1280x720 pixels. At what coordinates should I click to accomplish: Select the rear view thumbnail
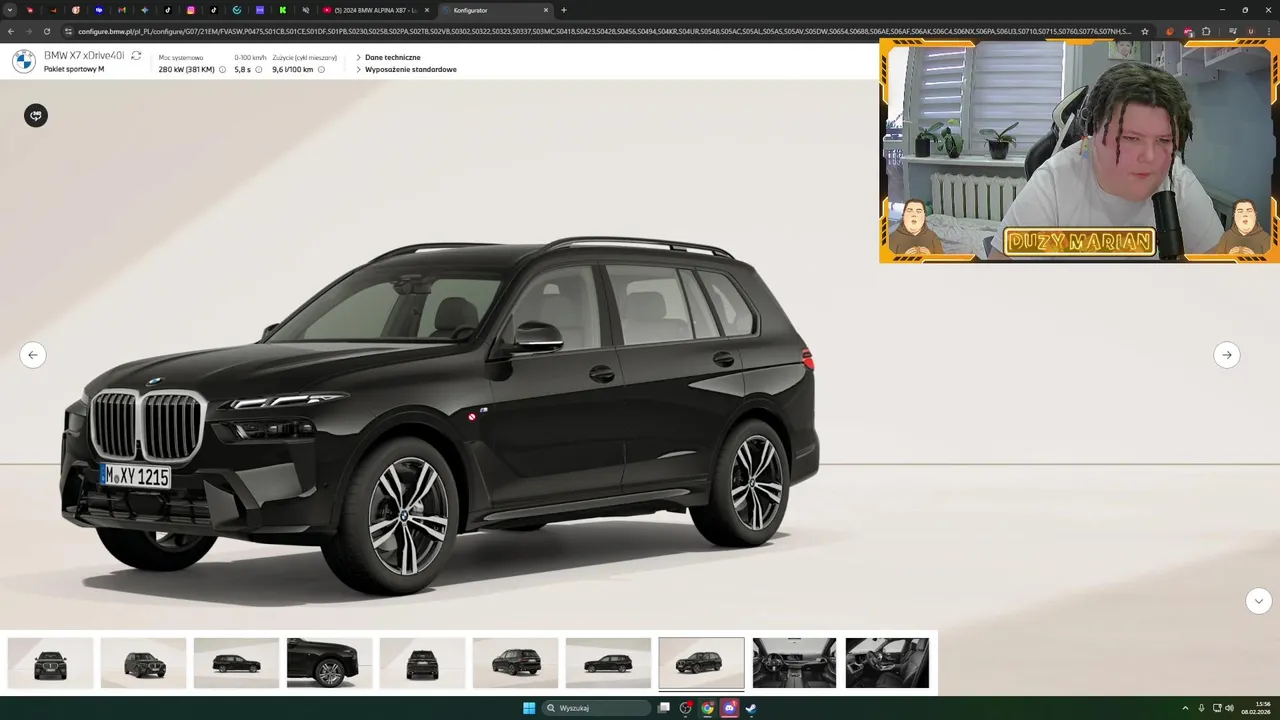click(x=422, y=663)
